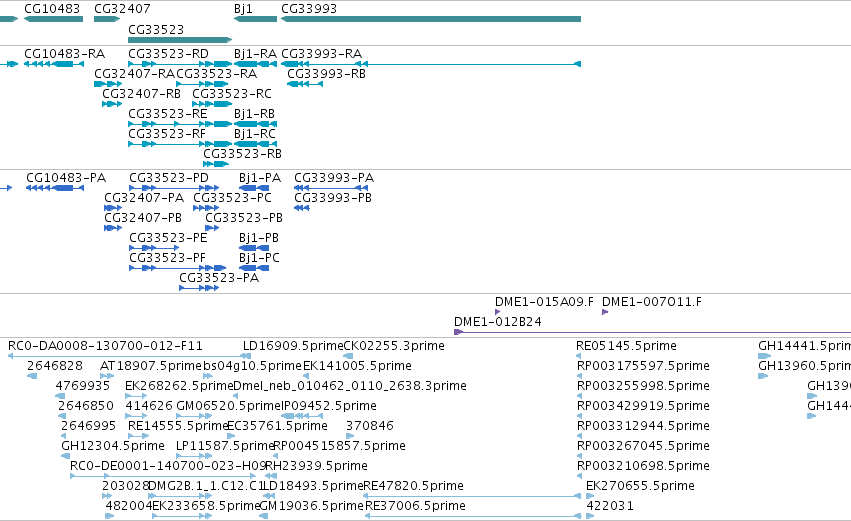Click protein CG33523-PA
Screen dimensions: 851x521
(219, 278)
